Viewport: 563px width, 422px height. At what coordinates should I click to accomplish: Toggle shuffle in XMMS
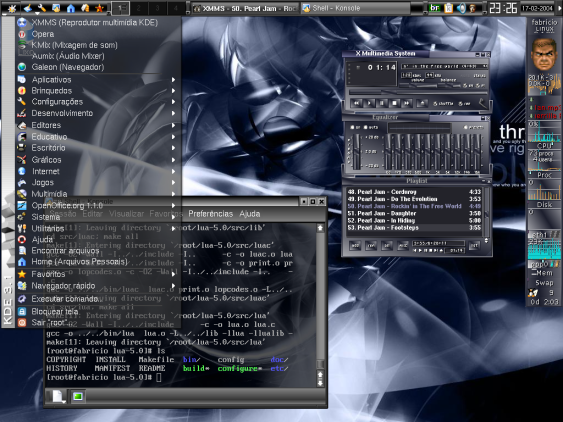tap(443, 103)
